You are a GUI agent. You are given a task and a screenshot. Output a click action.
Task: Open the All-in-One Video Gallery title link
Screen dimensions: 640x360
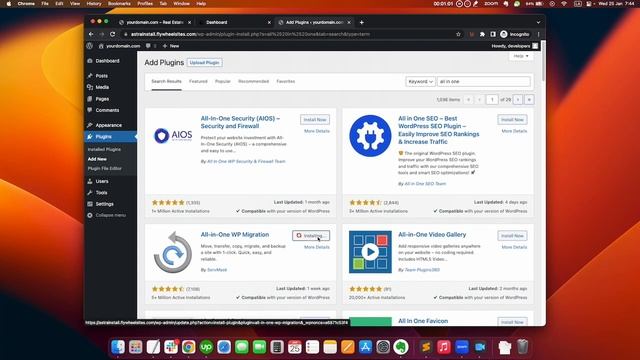(x=432, y=235)
